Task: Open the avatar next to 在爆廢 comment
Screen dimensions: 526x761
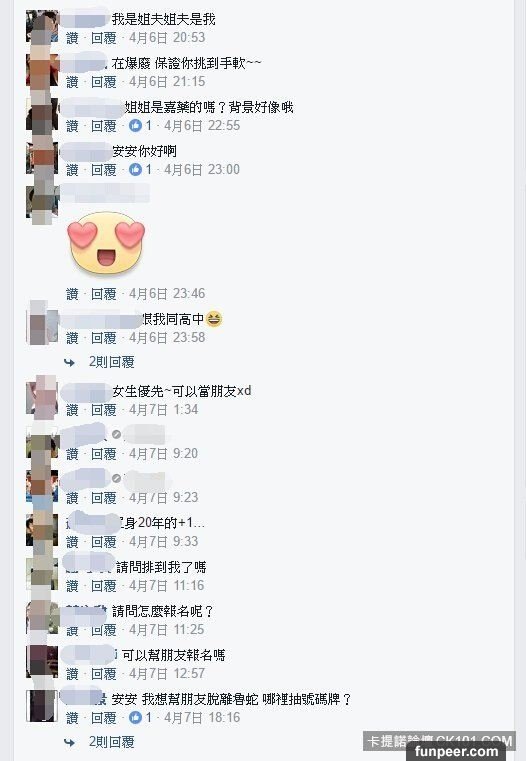Action: coord(42,71)
